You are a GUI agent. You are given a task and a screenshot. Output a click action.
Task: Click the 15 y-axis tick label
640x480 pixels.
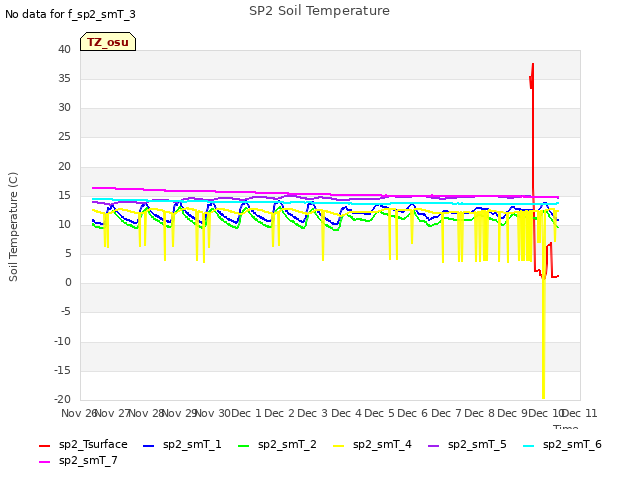click(x=64, y=195)
